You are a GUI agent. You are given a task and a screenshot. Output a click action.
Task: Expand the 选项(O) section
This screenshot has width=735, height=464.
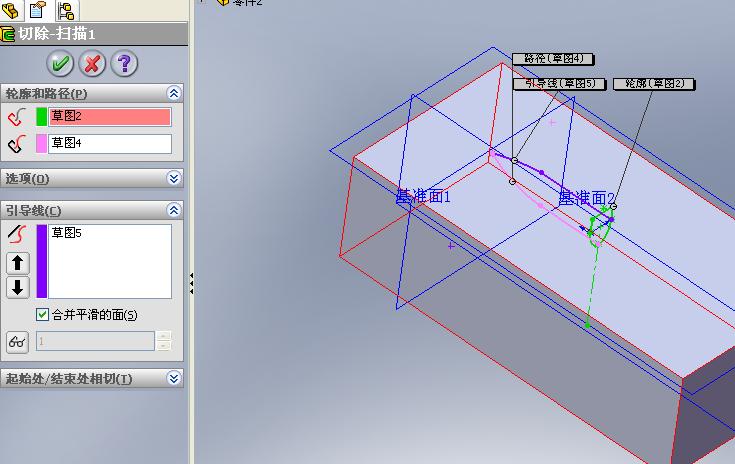tap(174, 178)
